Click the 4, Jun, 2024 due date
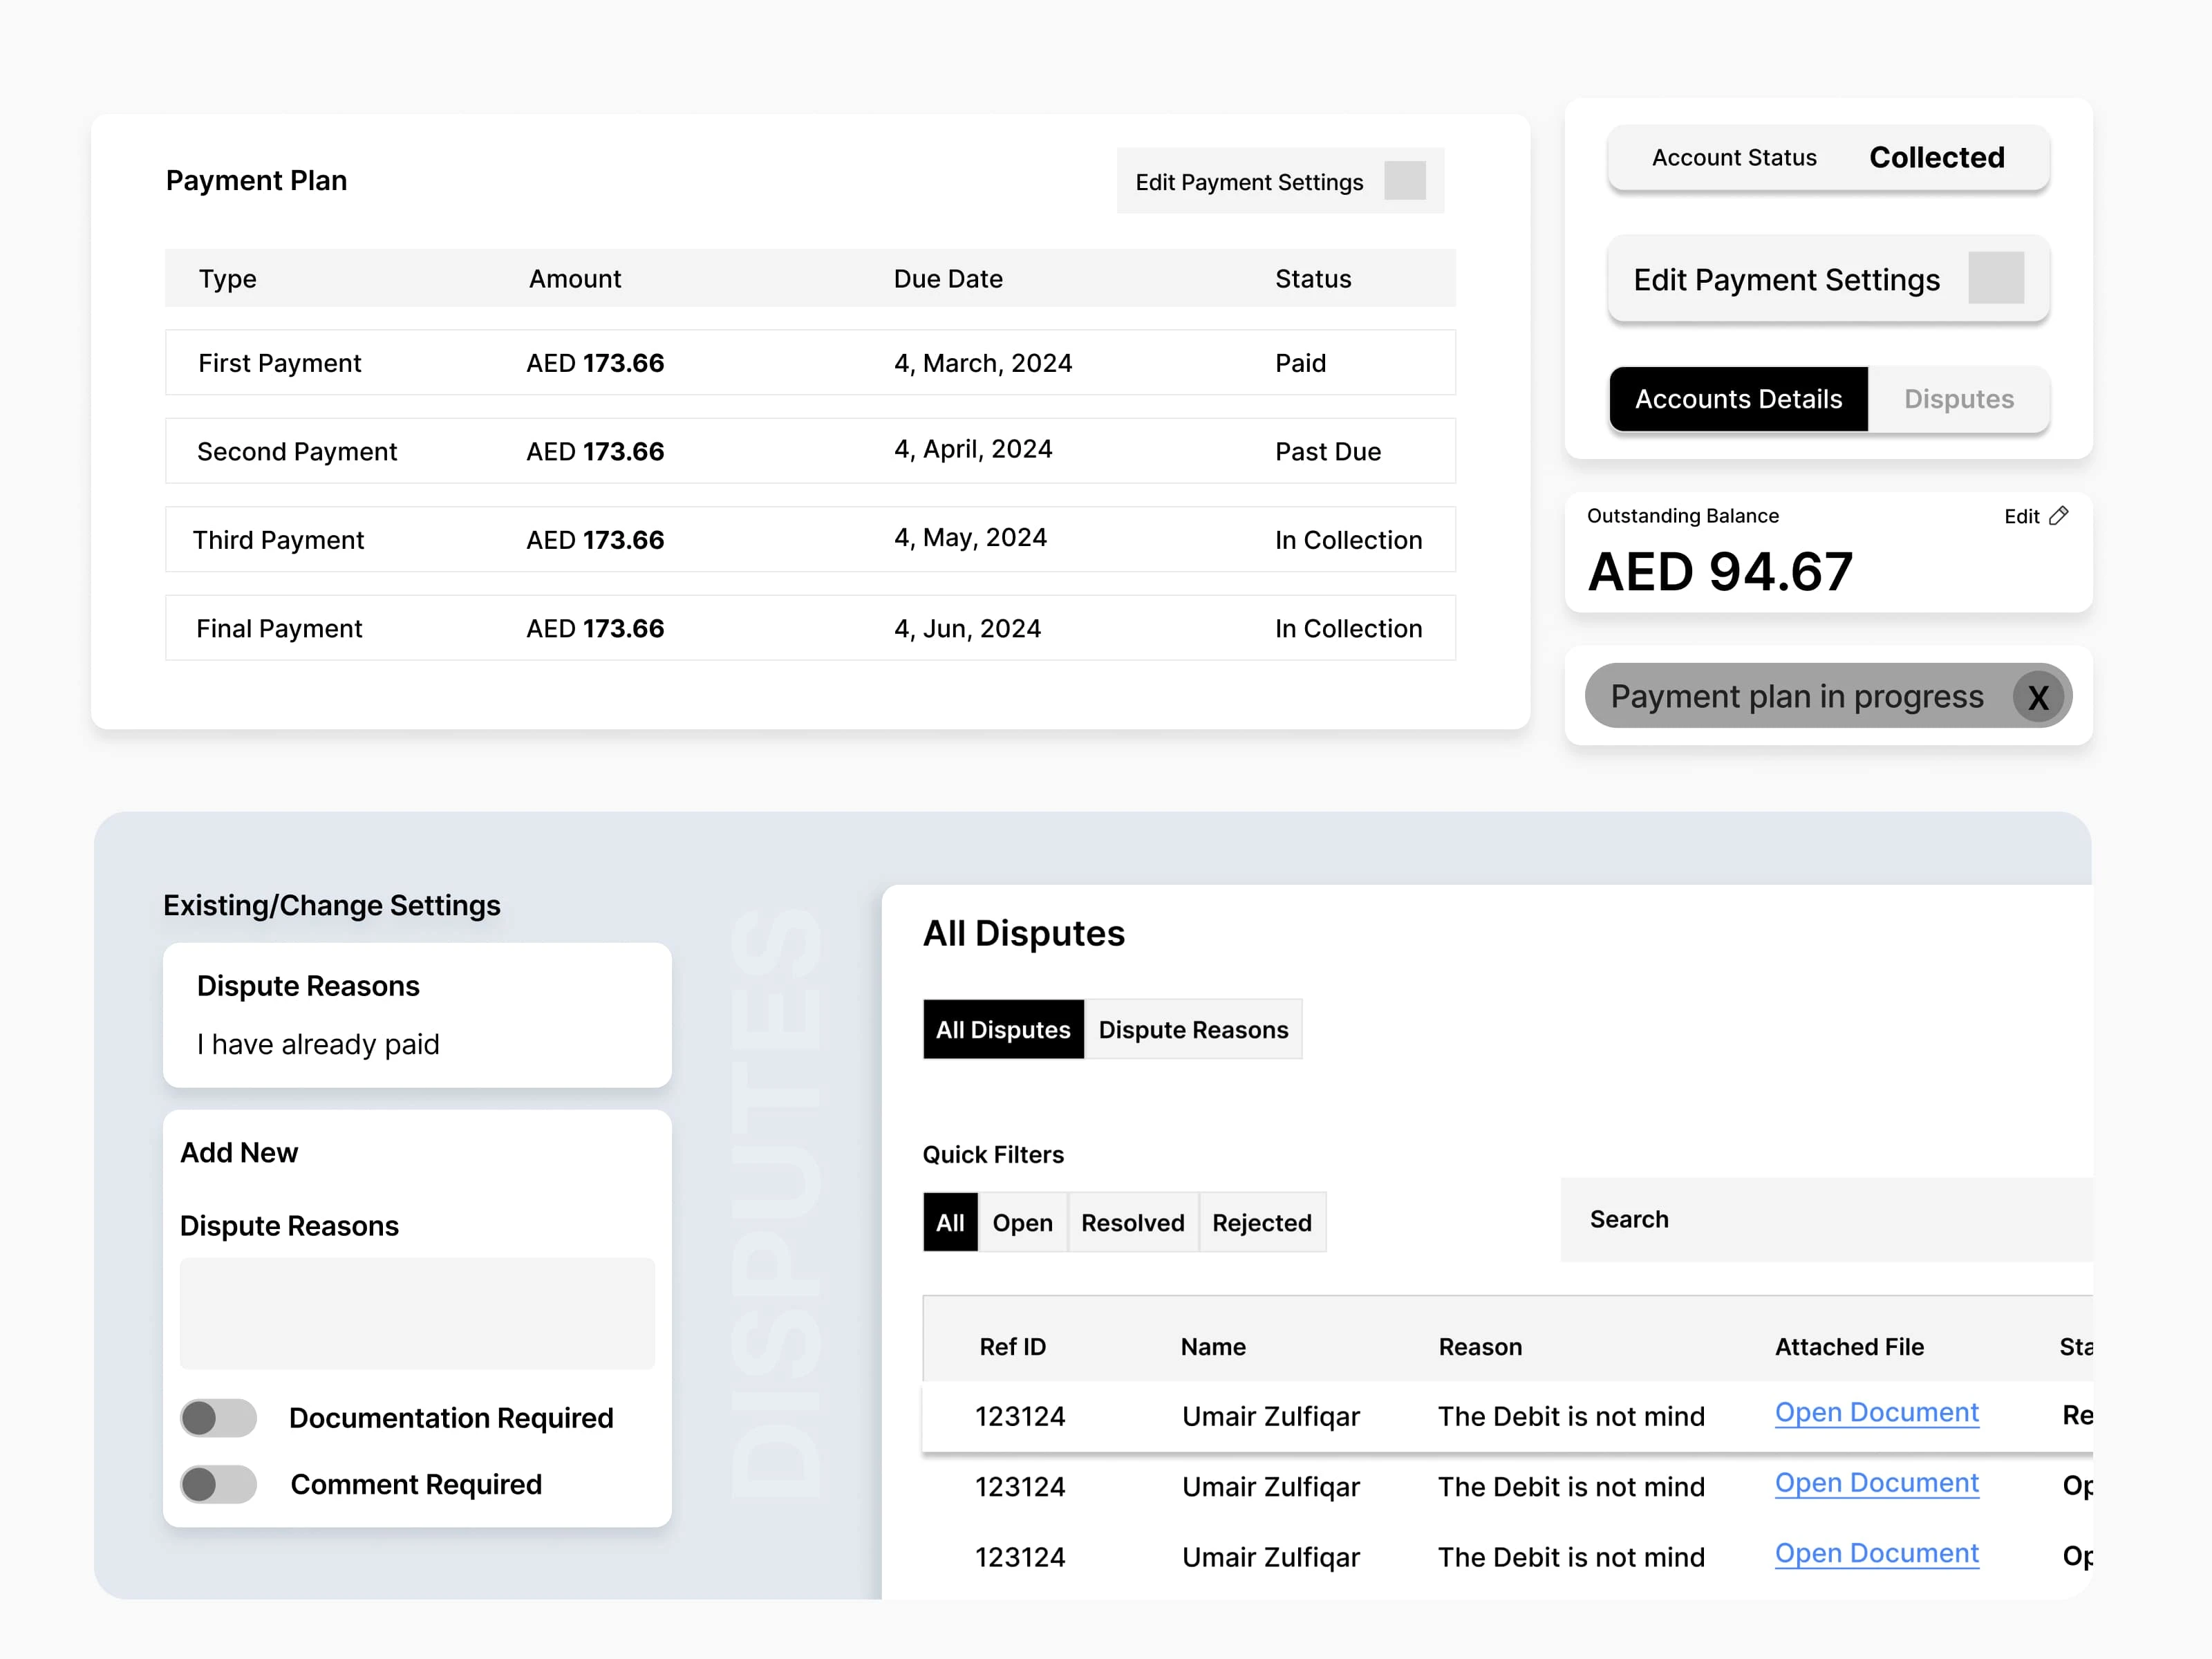Screen dimensions: 2212x1659 967,629
